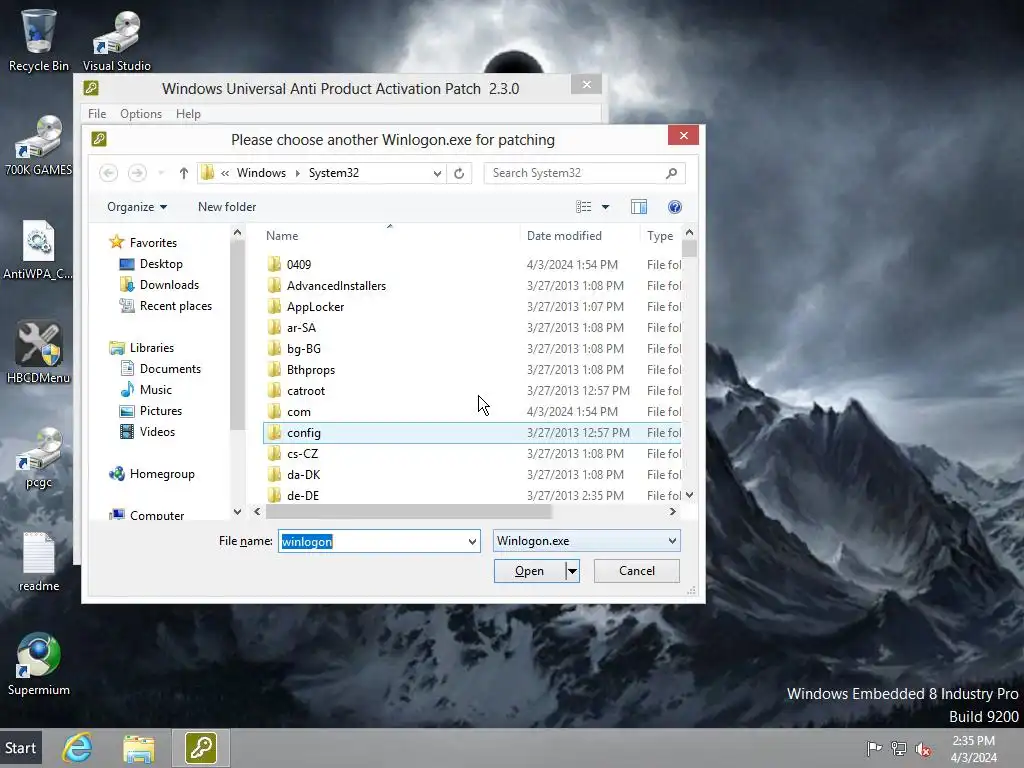Show the preview pane icon
The width and height of the screenshot is (1024, 768).
tap(639, 207)
